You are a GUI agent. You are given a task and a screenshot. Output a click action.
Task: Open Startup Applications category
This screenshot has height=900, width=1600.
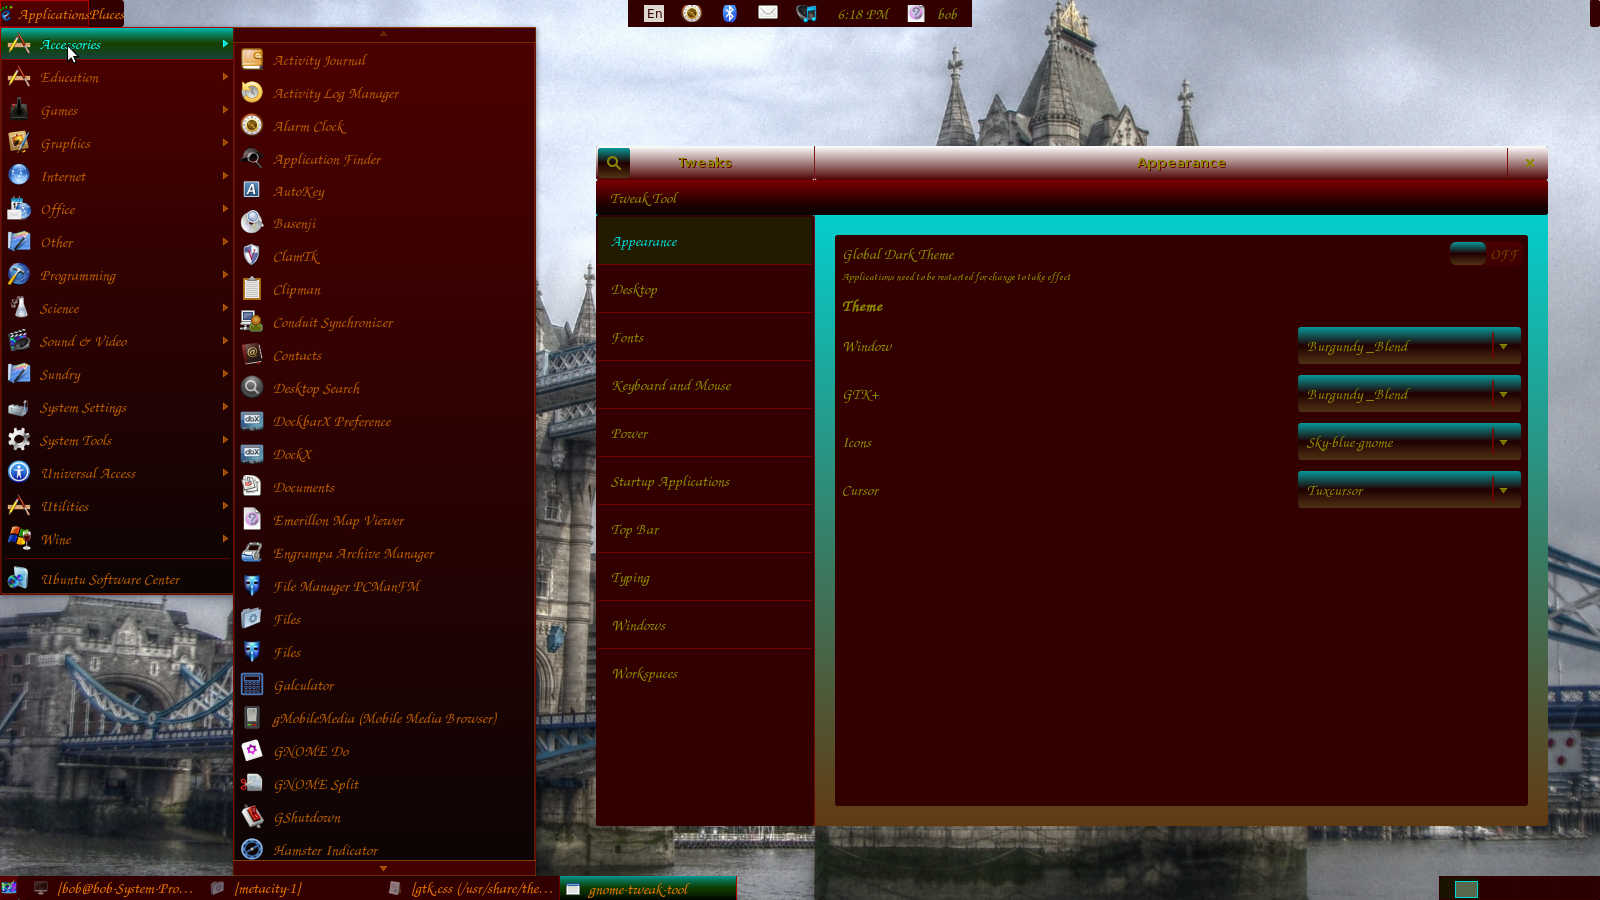tap(705, 481)
